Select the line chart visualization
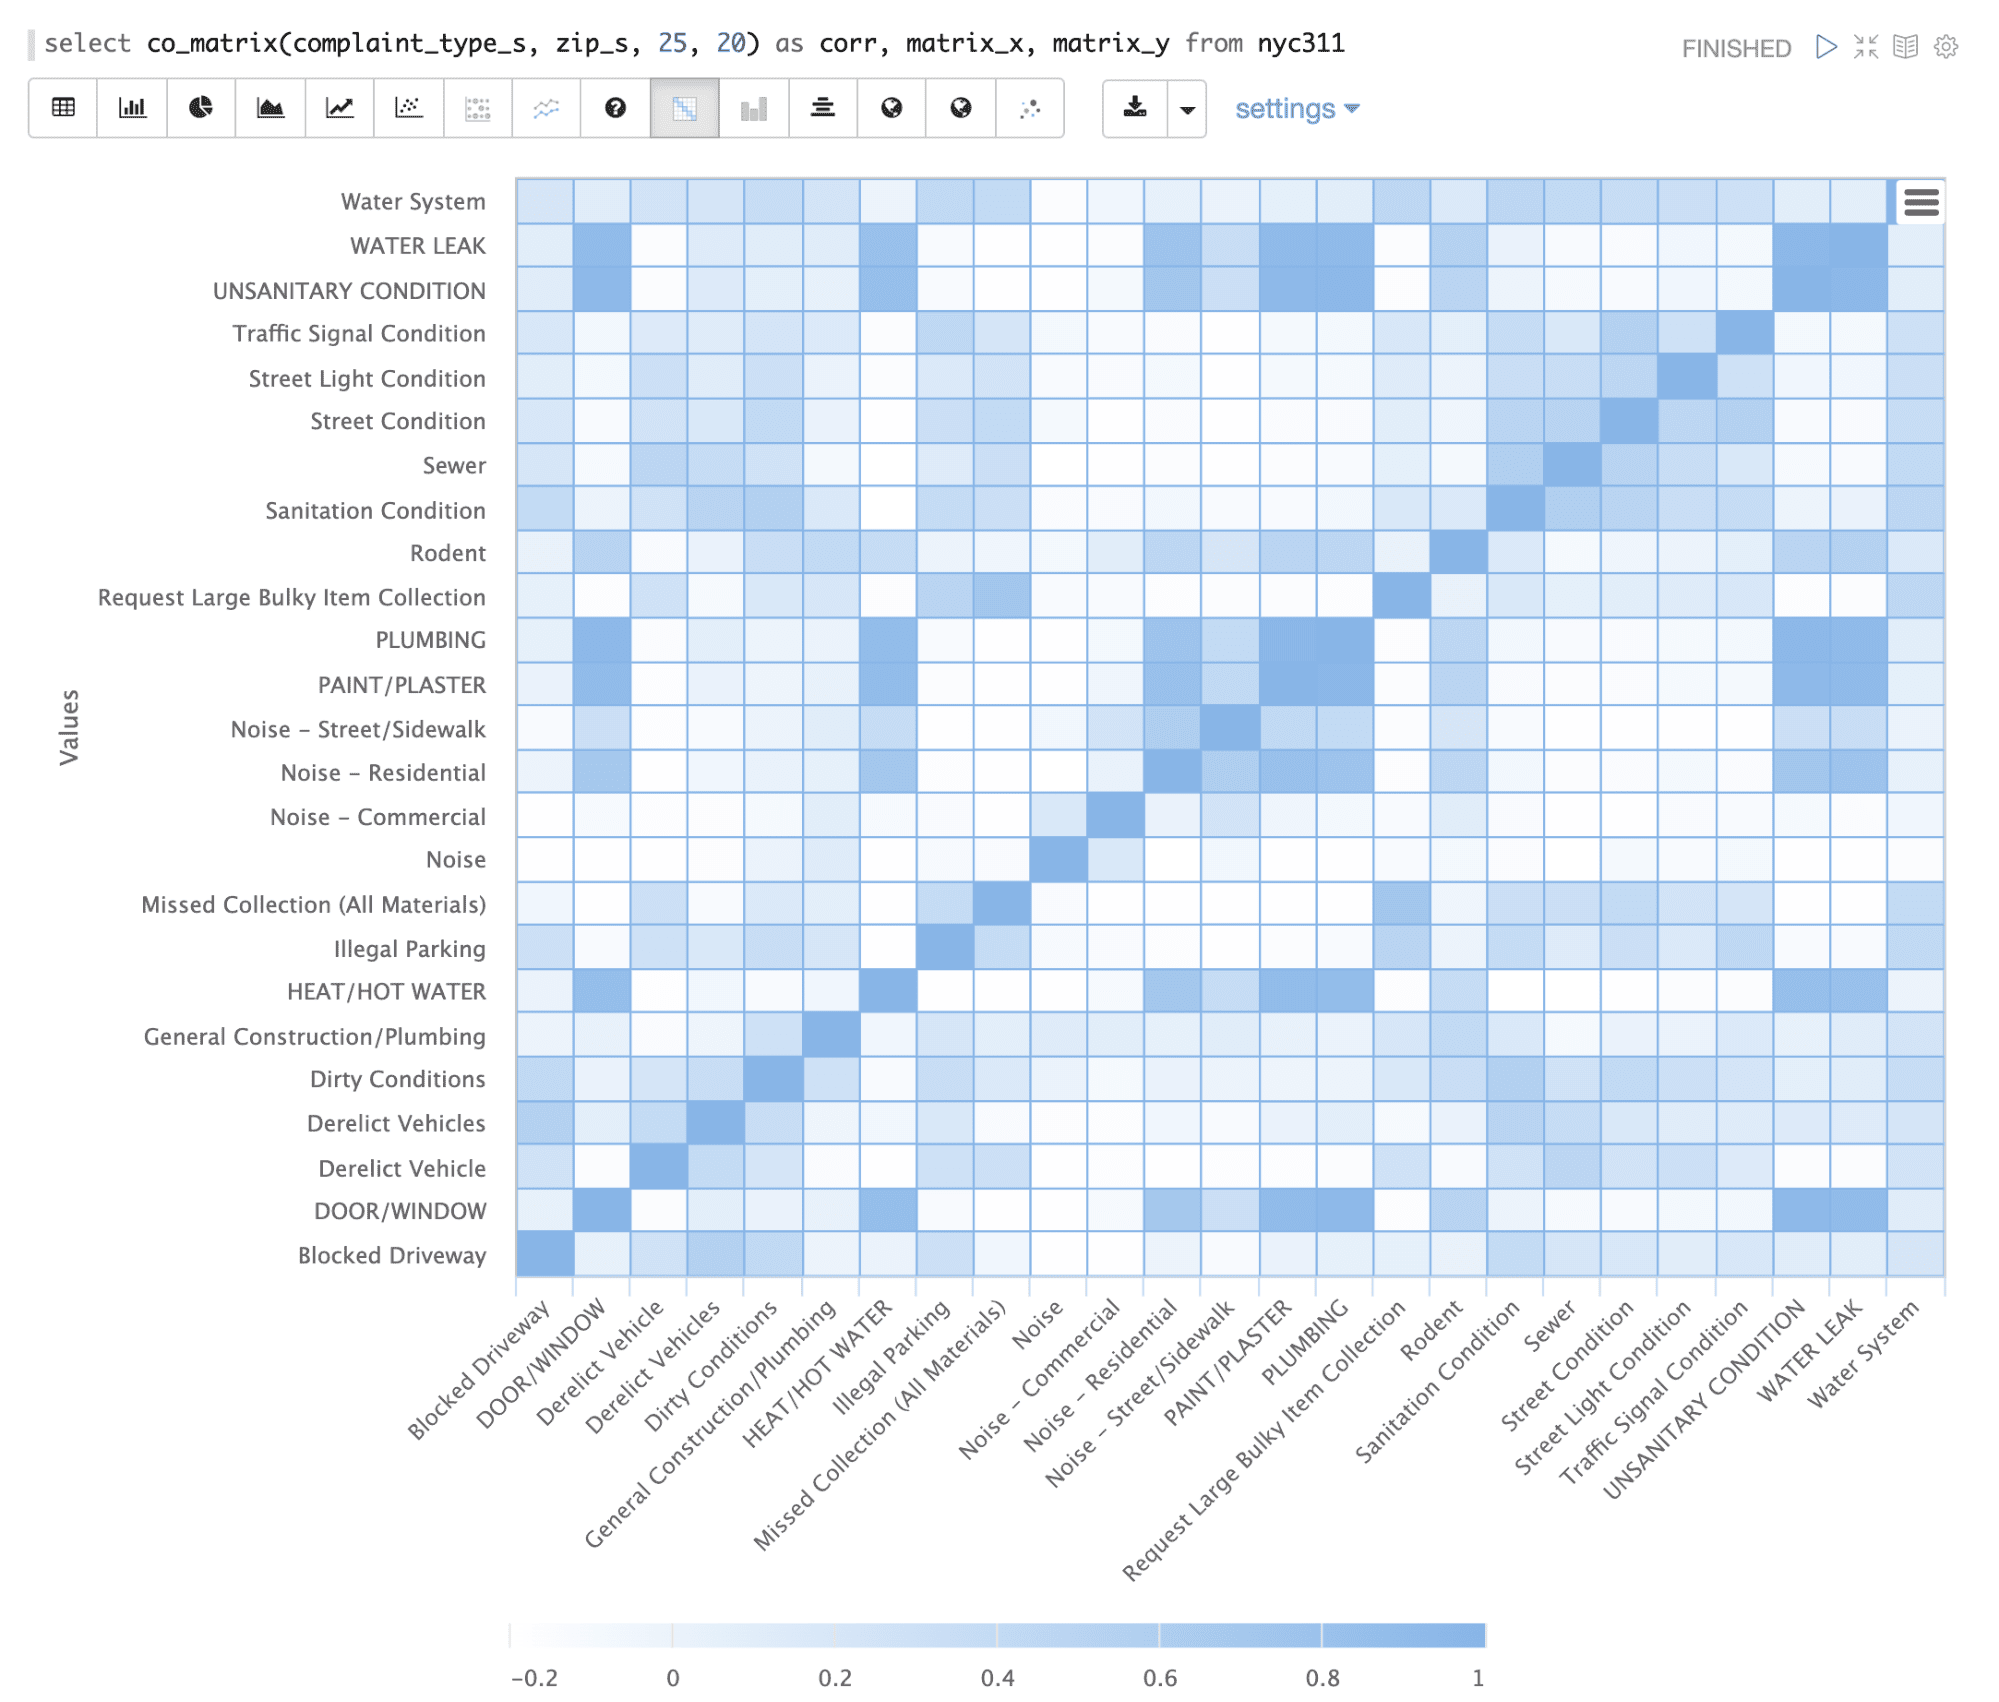1999x1702 pixels. click(x=339, y=108)
